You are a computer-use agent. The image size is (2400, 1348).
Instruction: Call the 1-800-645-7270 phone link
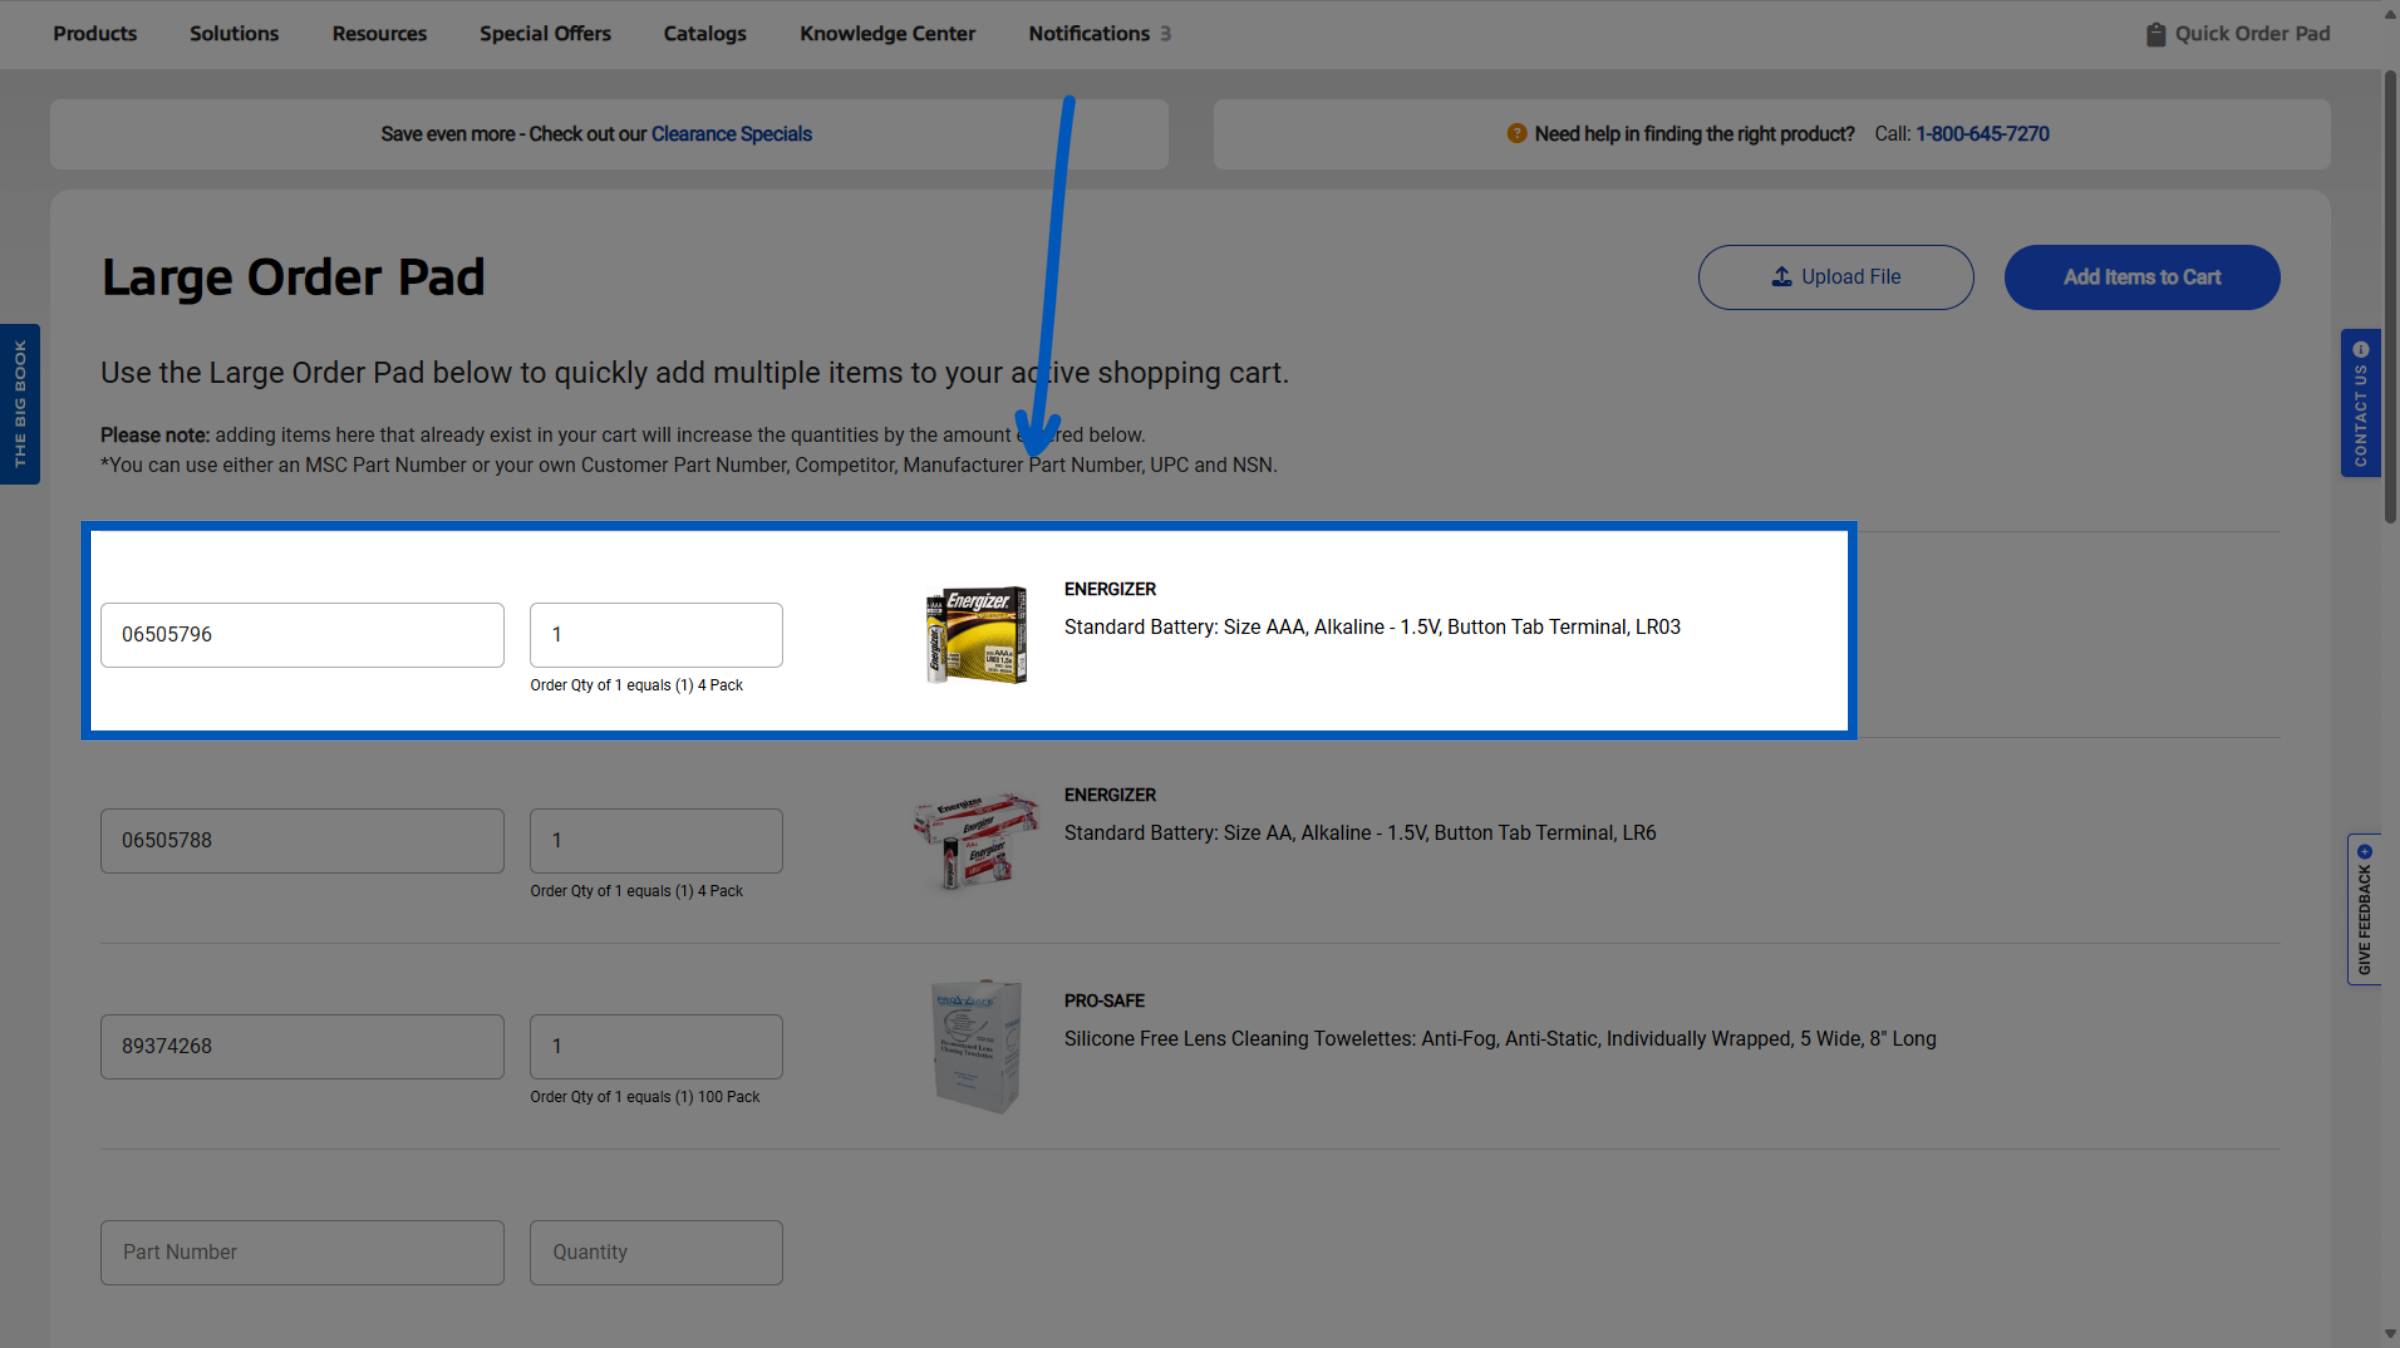pos(1982,134)
